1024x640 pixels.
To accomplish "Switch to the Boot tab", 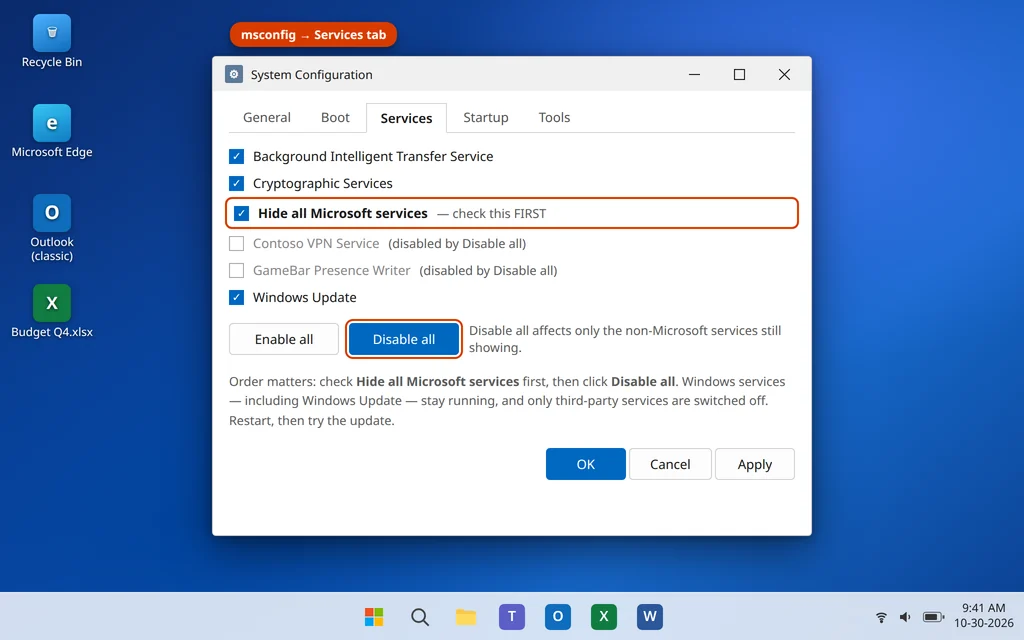I will [335, 118].
